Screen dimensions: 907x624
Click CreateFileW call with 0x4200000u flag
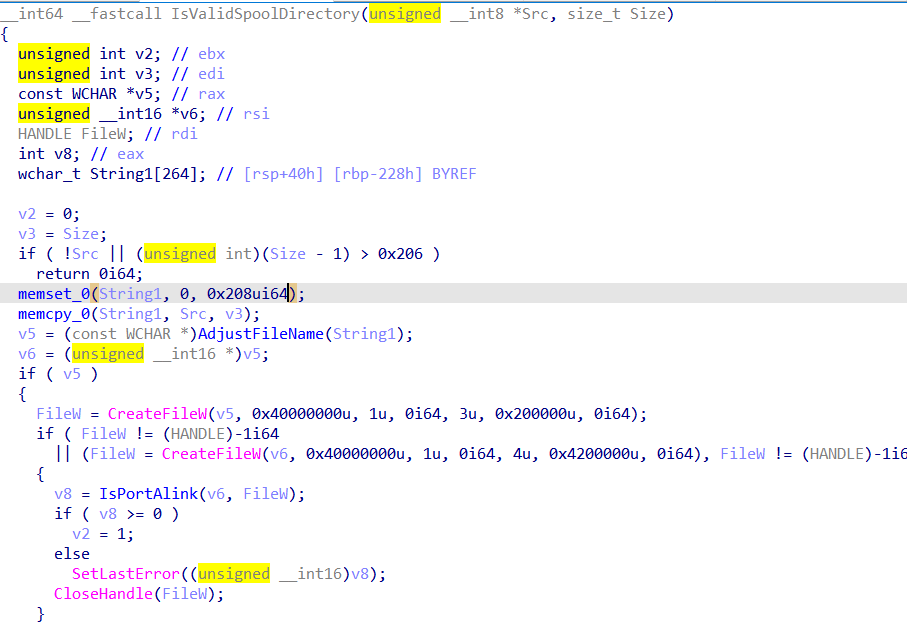click(x=211, y=454)
